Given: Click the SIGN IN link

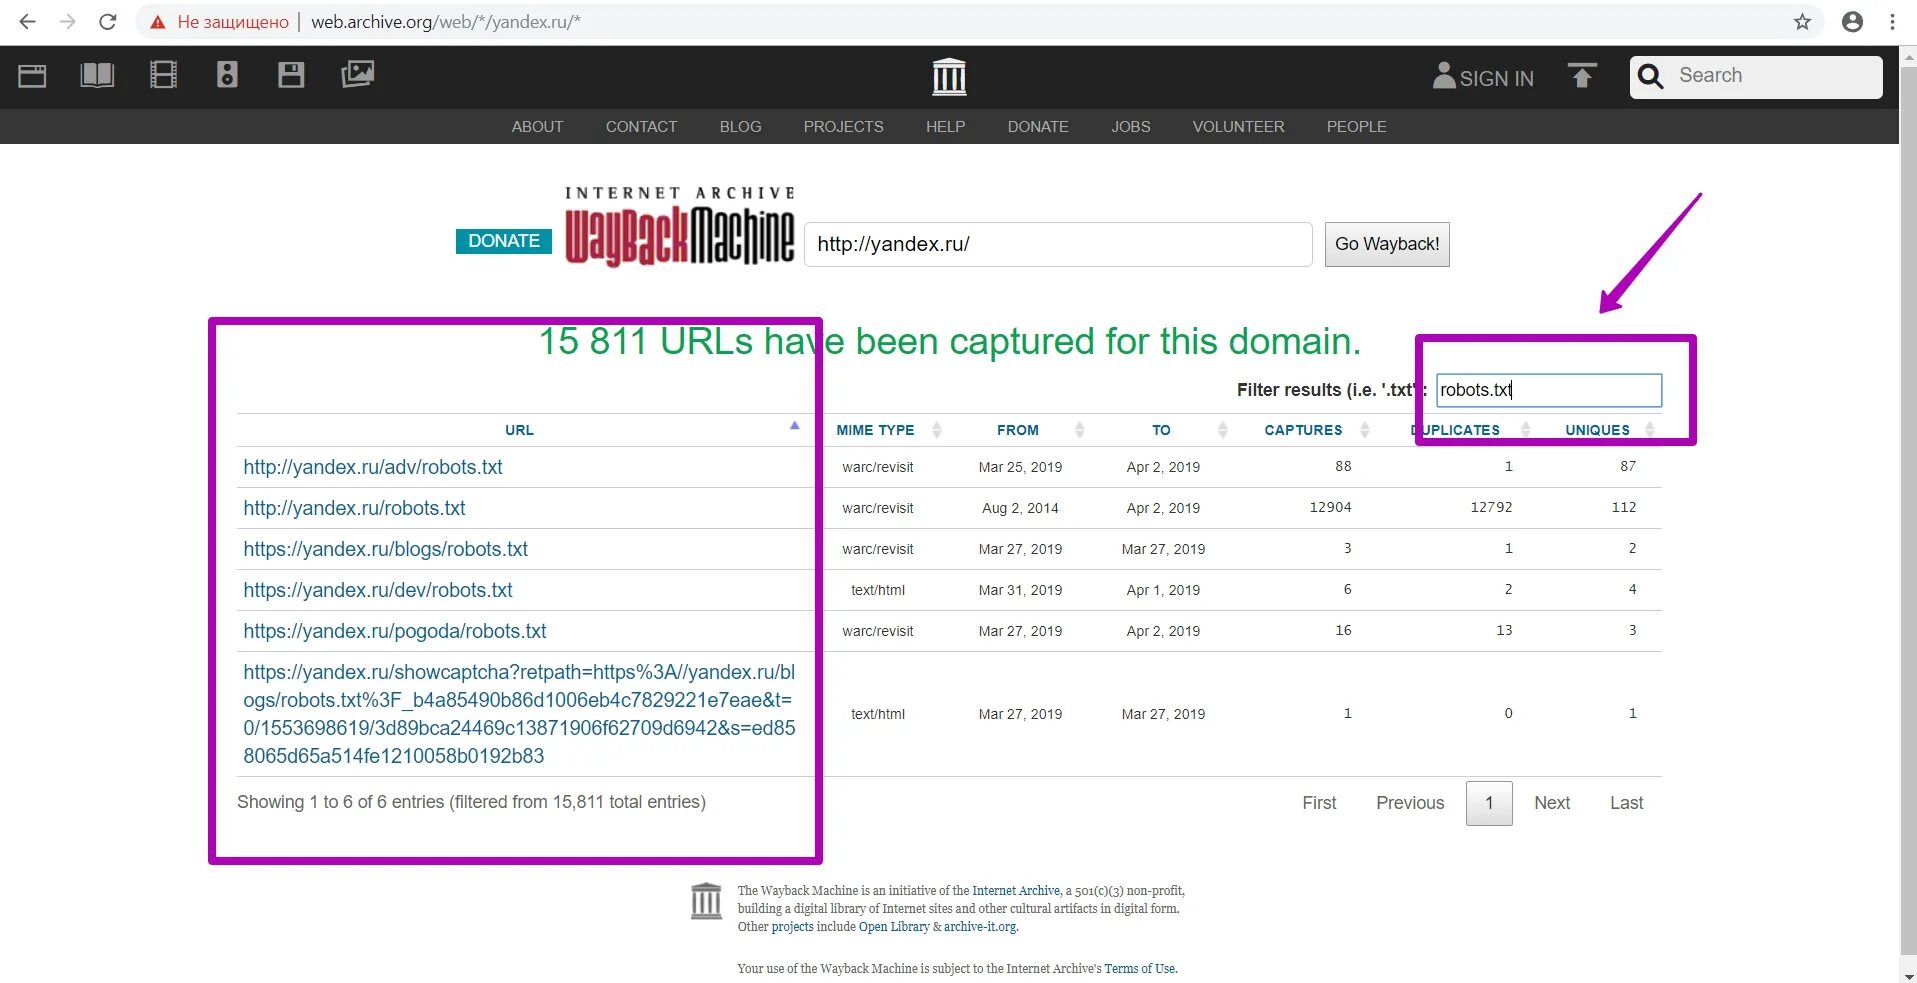Looking at the screenshot, I should [1483, 77].
